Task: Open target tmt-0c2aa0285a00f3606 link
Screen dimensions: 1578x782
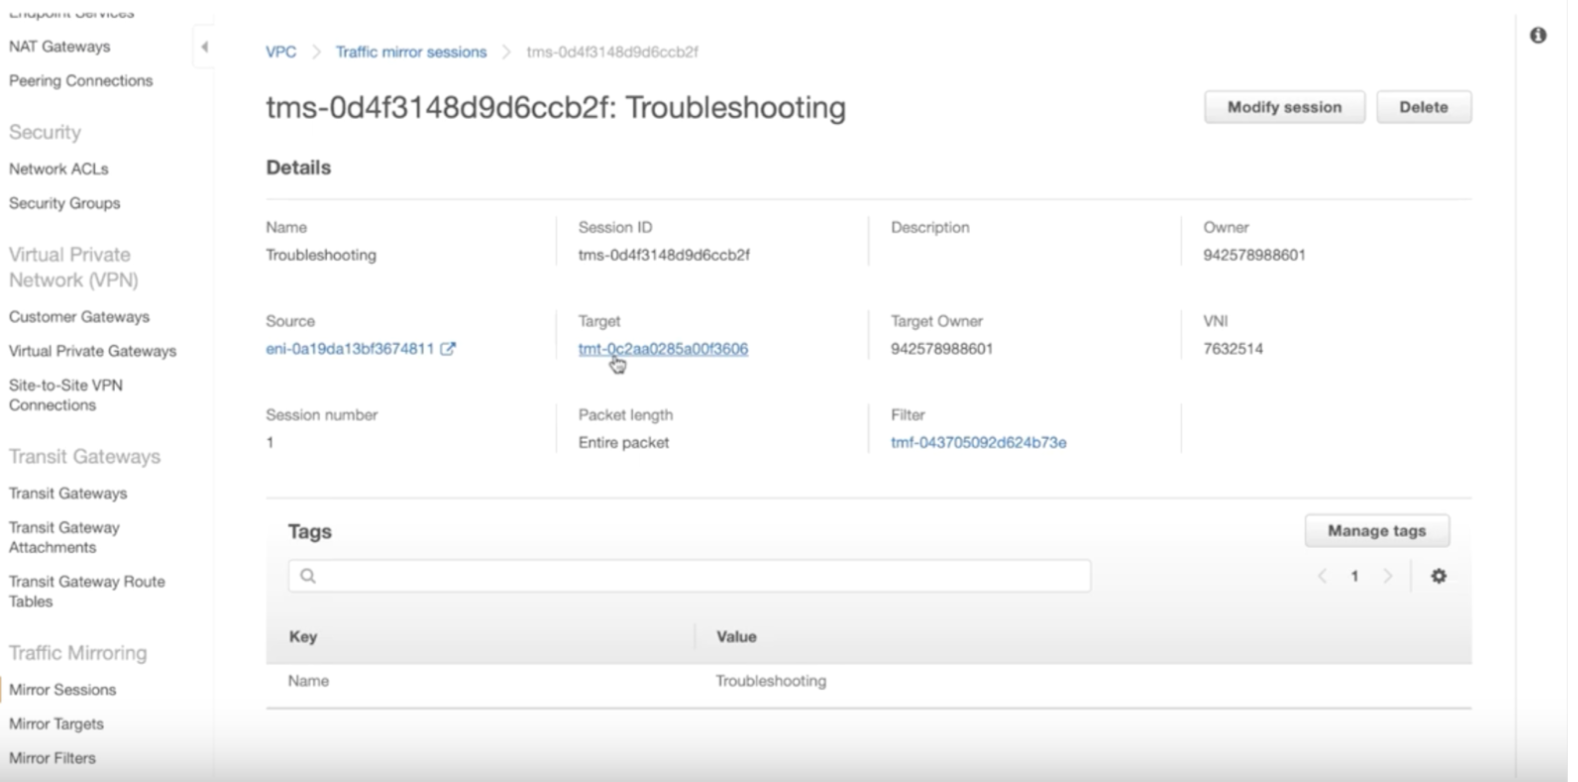Action: (663, 349)
